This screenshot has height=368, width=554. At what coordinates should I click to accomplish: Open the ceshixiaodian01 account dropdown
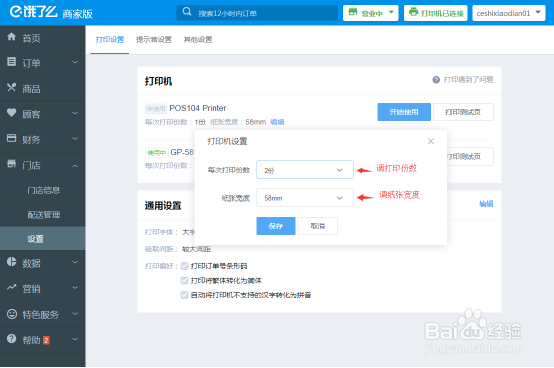point(509,13)
